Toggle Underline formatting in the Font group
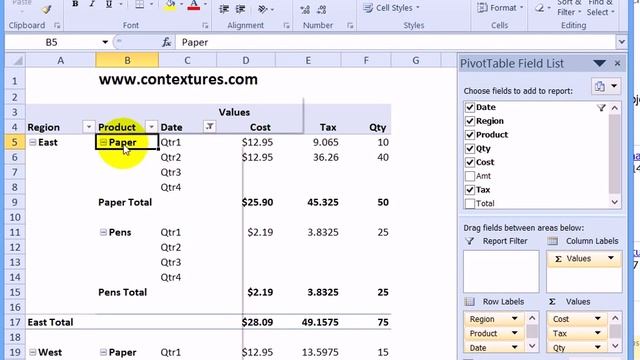 pyautogui.click(x=109, y=4)
